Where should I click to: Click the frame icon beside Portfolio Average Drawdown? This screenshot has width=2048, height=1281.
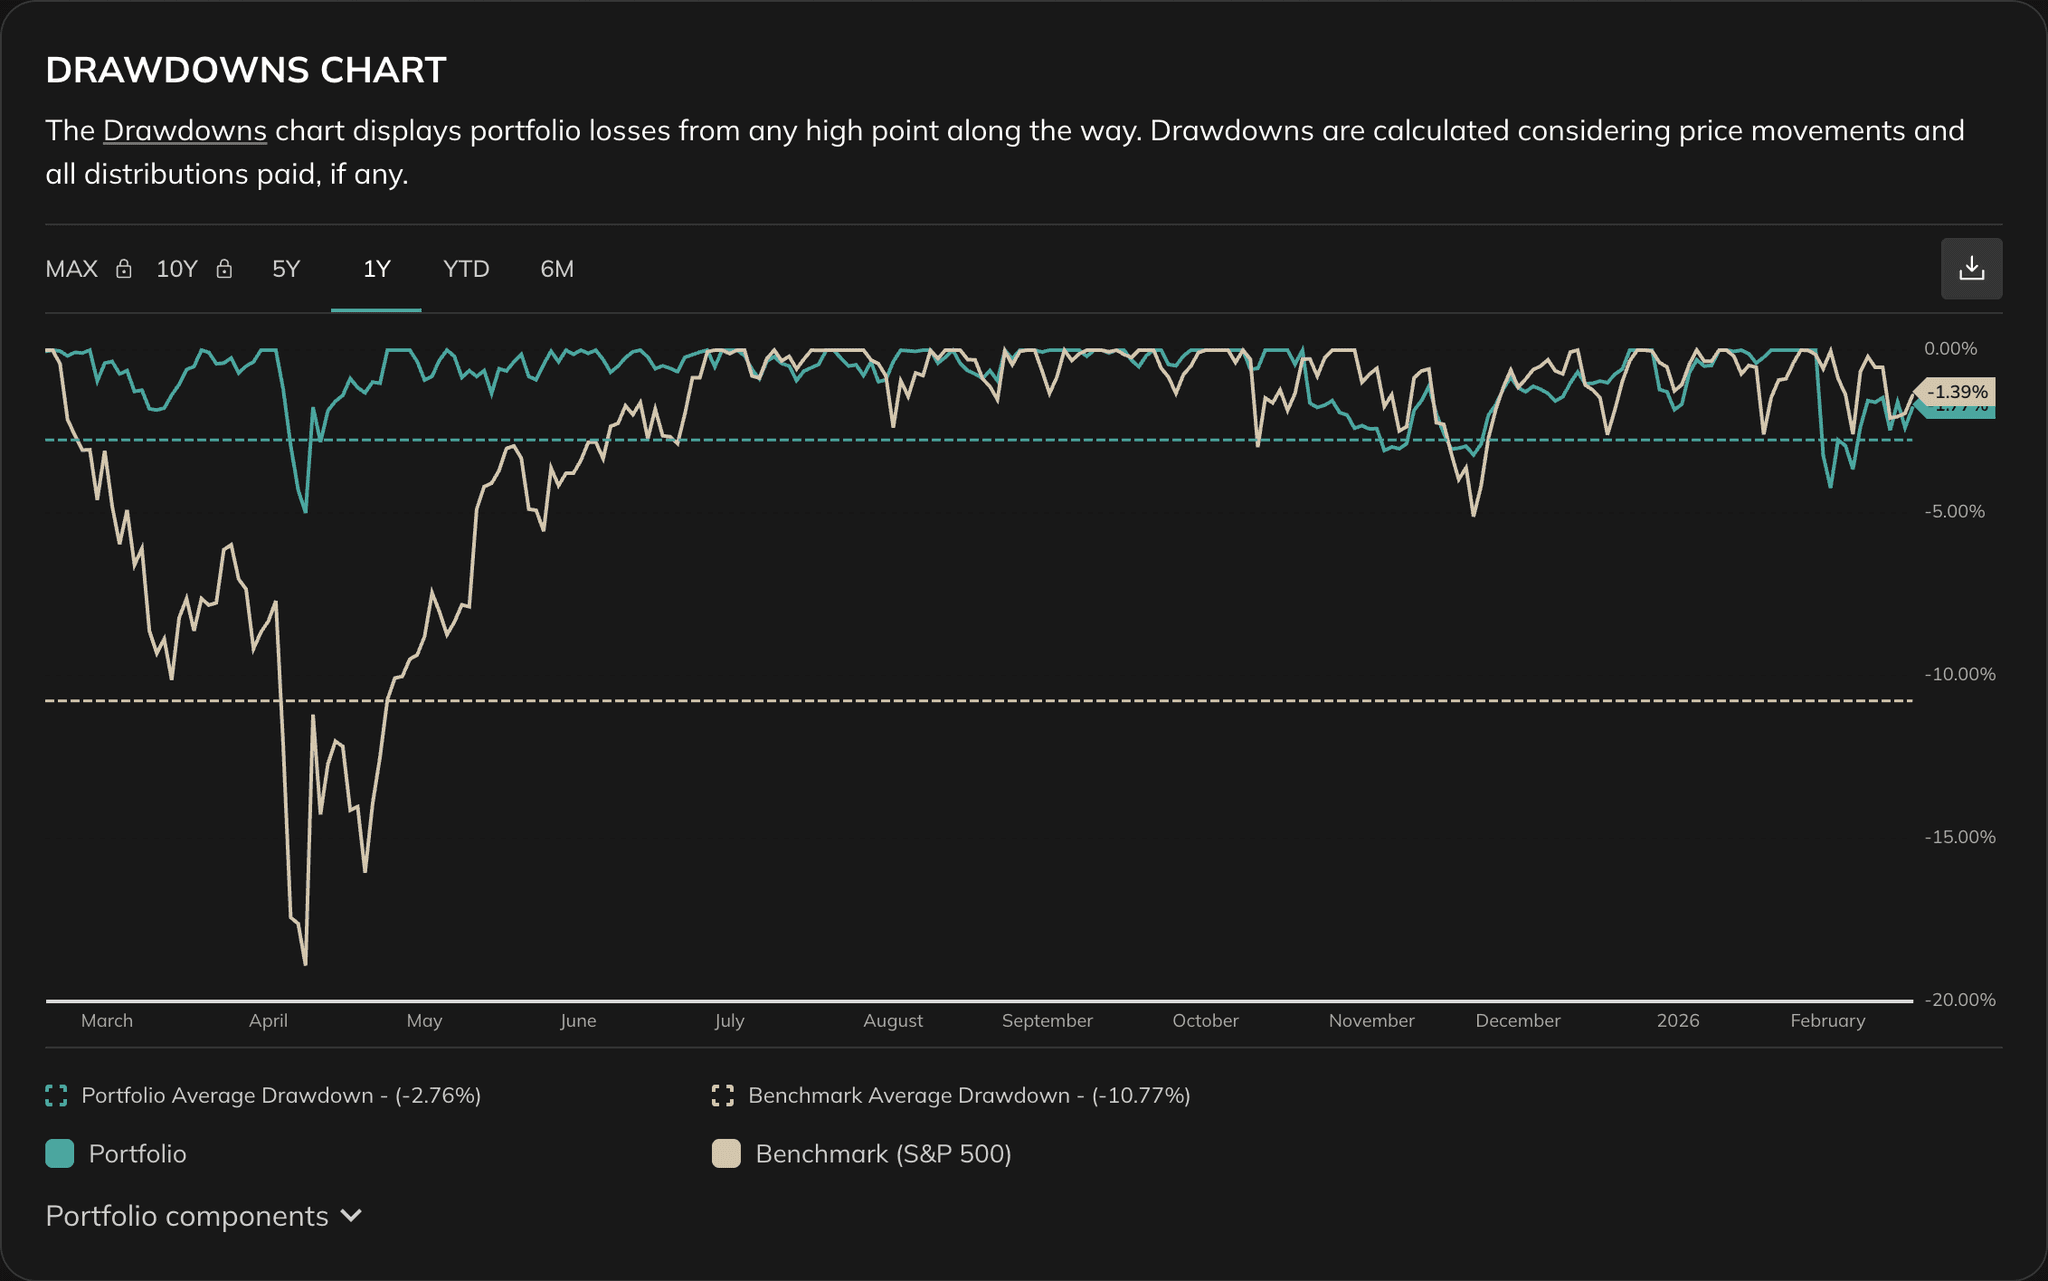coord(57,1095)
